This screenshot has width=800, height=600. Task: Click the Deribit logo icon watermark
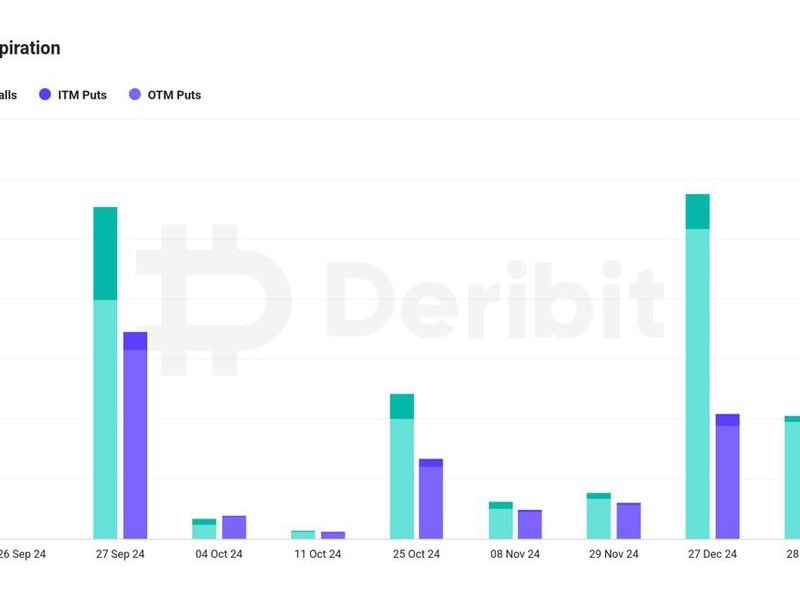tap(213, 300)
